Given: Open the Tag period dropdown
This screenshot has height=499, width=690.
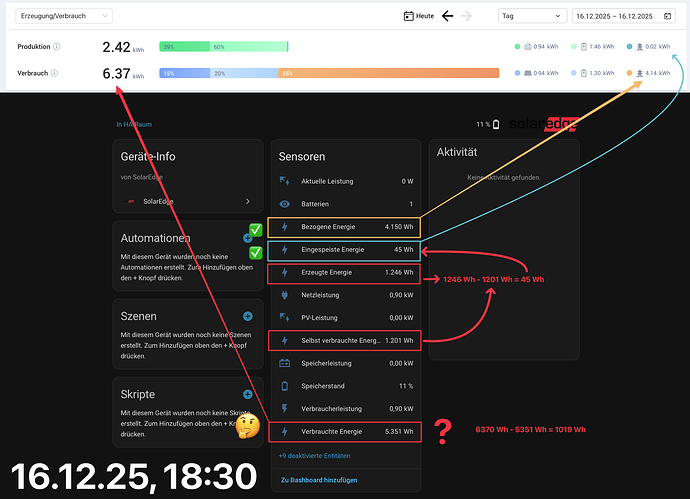Looking at the screenshot, I should click(x=532, y=16).
